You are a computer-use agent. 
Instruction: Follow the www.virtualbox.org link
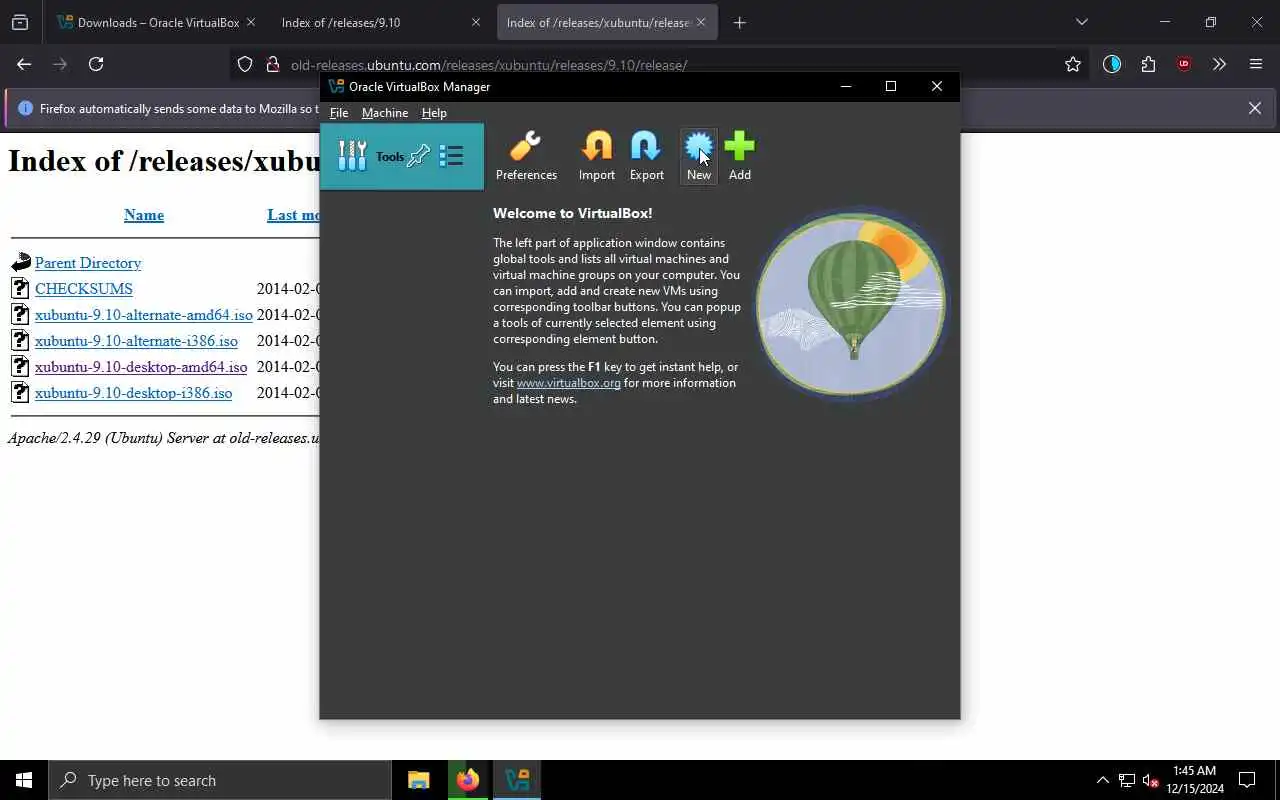(x=569, y=383)
